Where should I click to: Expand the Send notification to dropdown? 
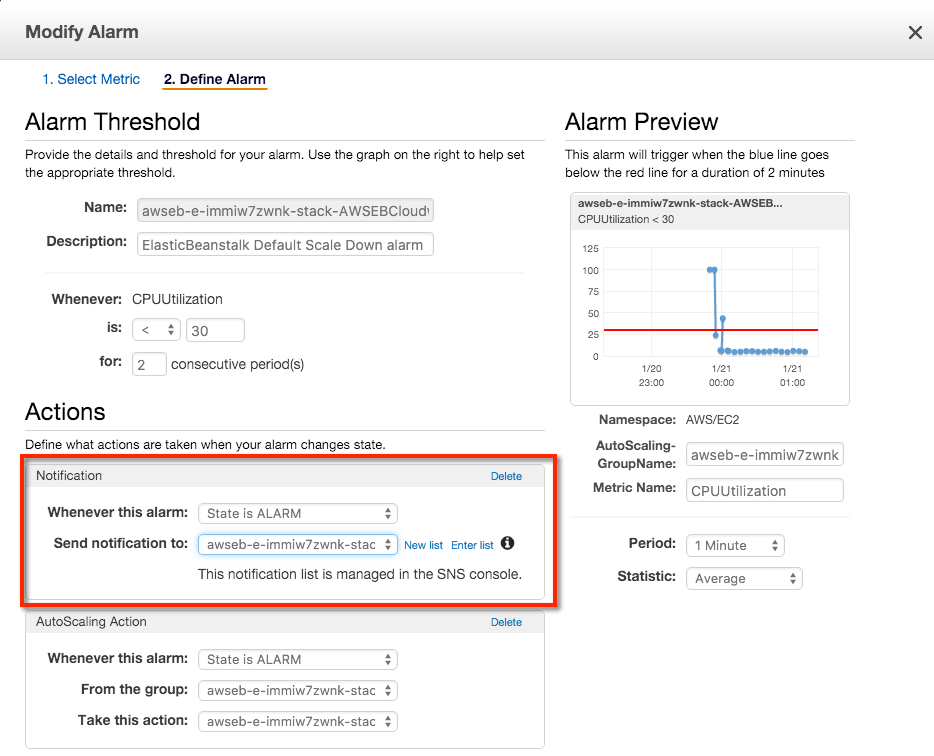[297, 545]
